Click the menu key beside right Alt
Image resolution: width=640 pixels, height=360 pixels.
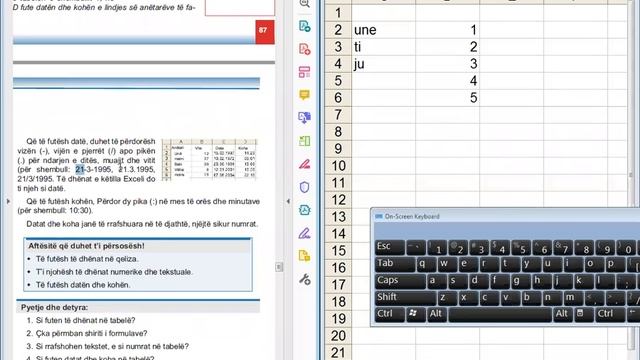(582, 314)
